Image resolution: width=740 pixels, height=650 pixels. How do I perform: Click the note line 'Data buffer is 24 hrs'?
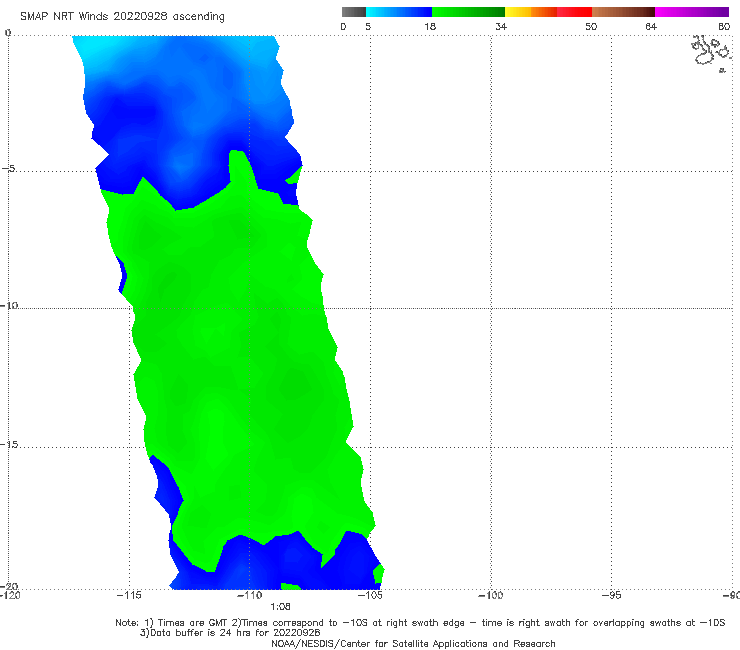point(230,633)
